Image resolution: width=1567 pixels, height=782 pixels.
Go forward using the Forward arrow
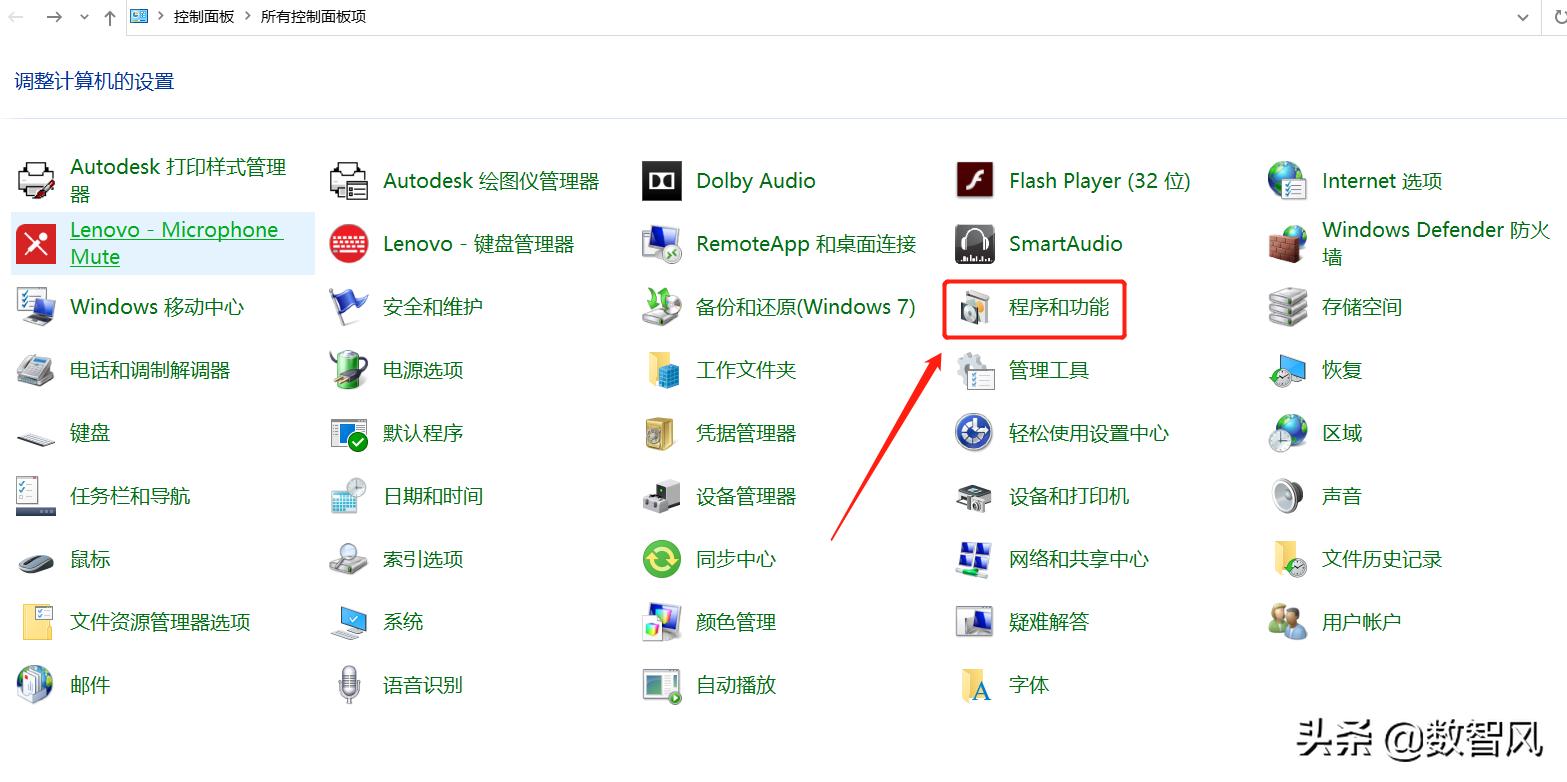pos(55,17)
